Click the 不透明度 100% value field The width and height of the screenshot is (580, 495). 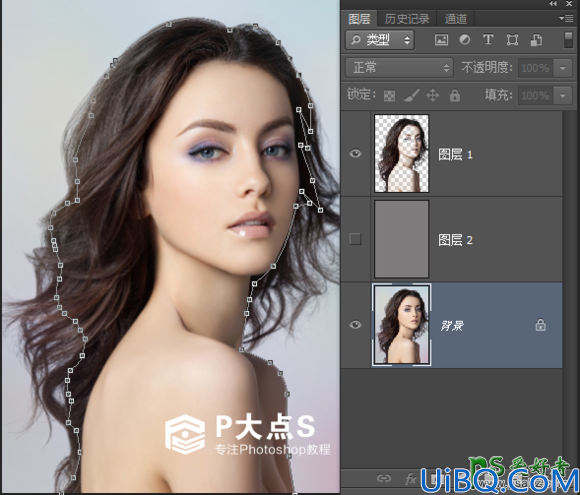tap(535, 68)
